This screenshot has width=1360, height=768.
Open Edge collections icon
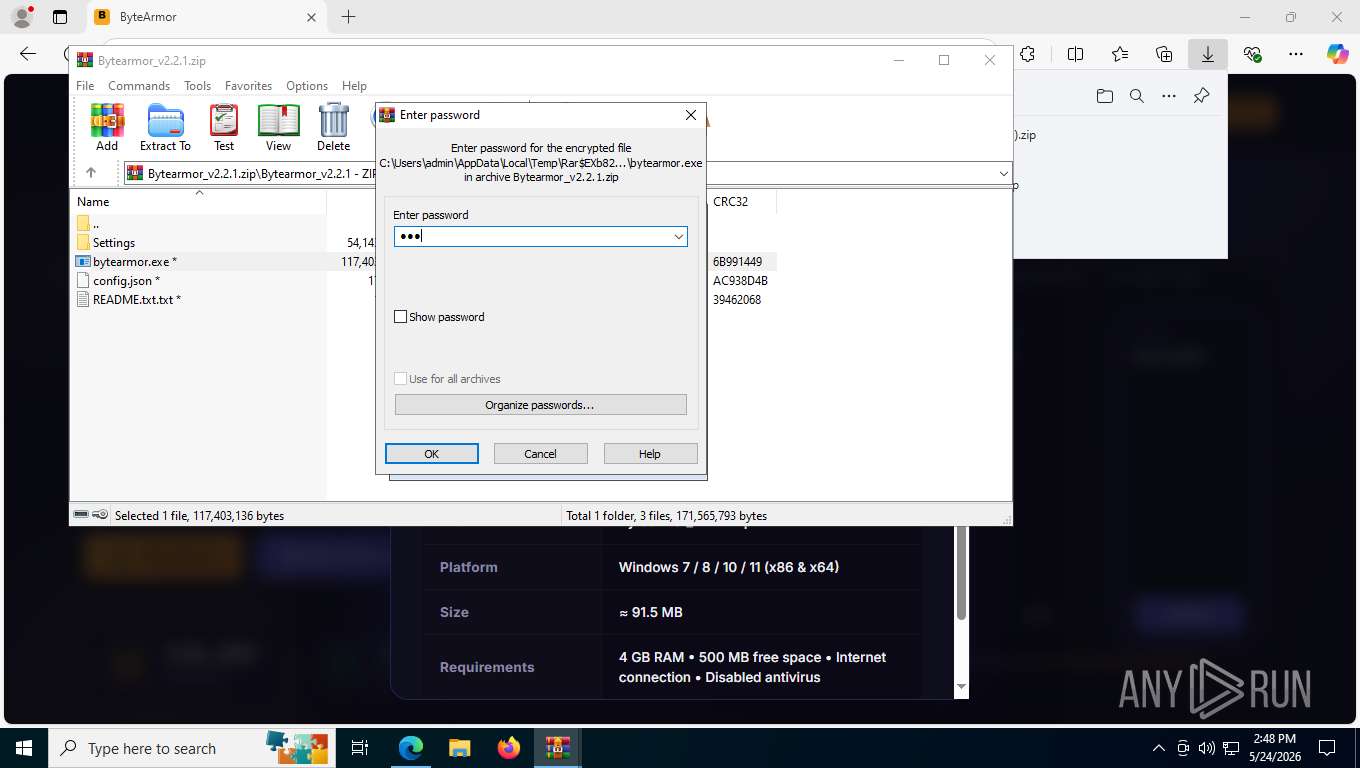(1164, 54)
